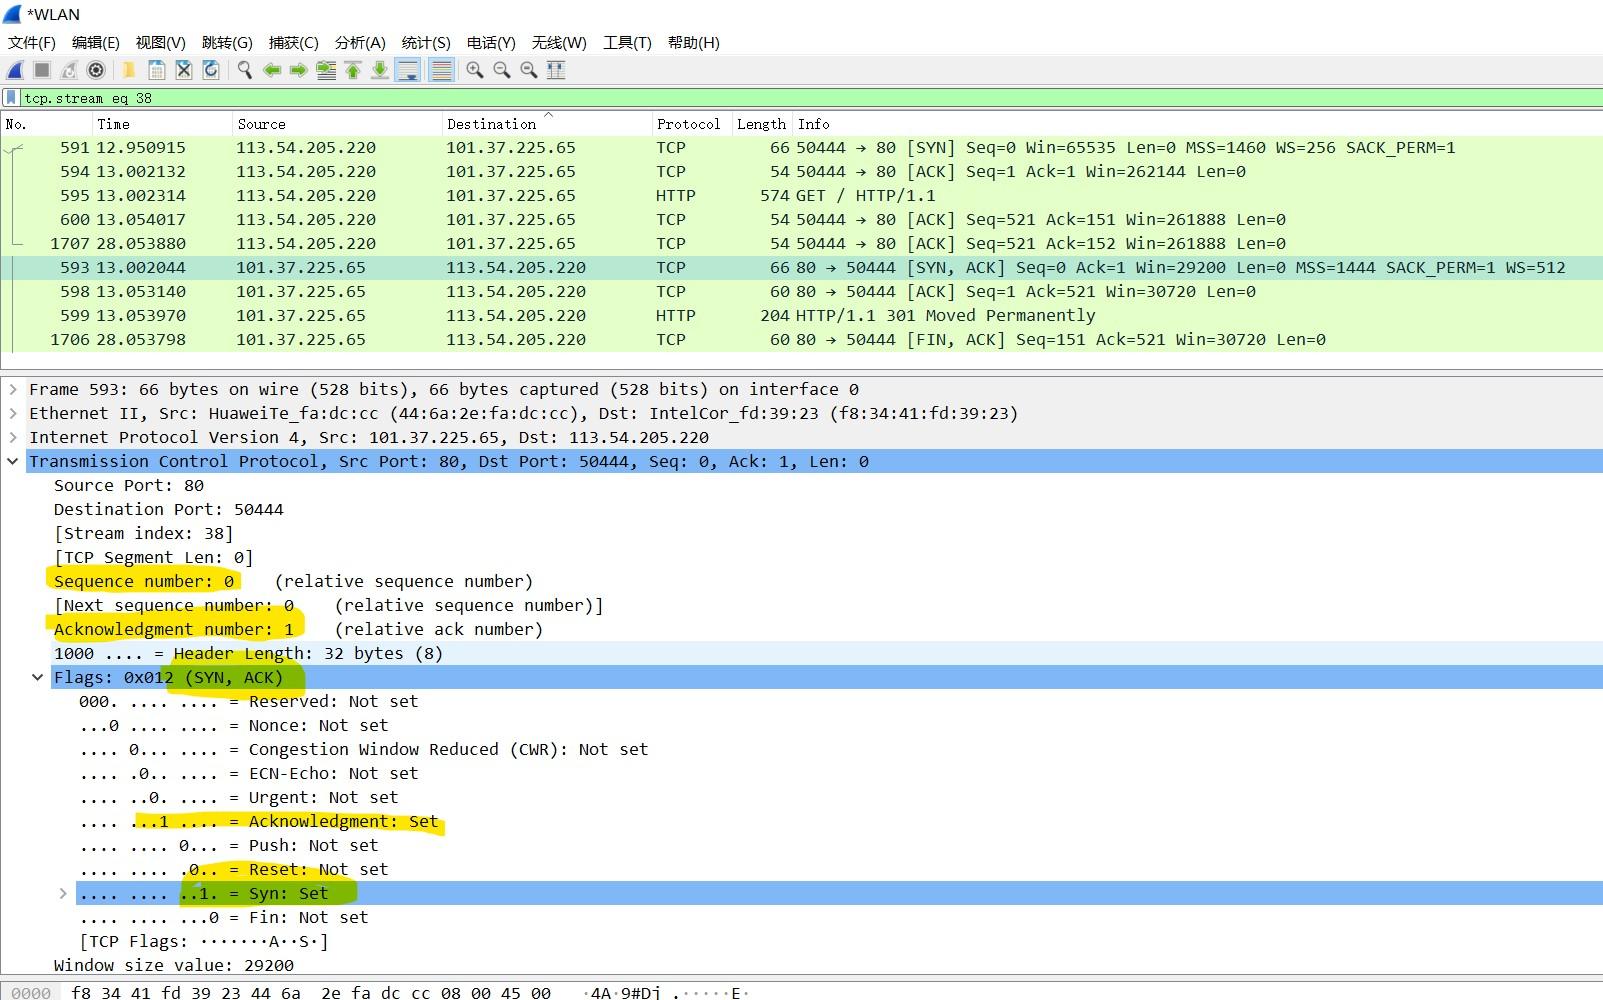Jump to the last packet
Viewport: 1603px width, 1000px height.
pyautogui.click(x=380, y=70)
